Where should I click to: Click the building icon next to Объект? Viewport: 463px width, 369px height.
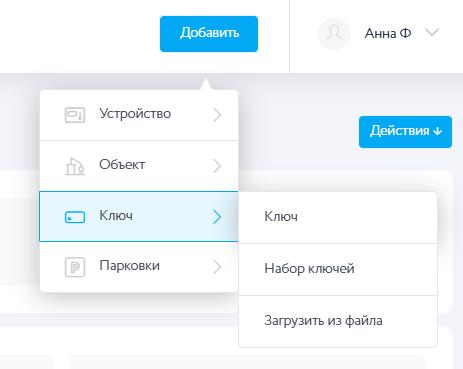(75, 166)
